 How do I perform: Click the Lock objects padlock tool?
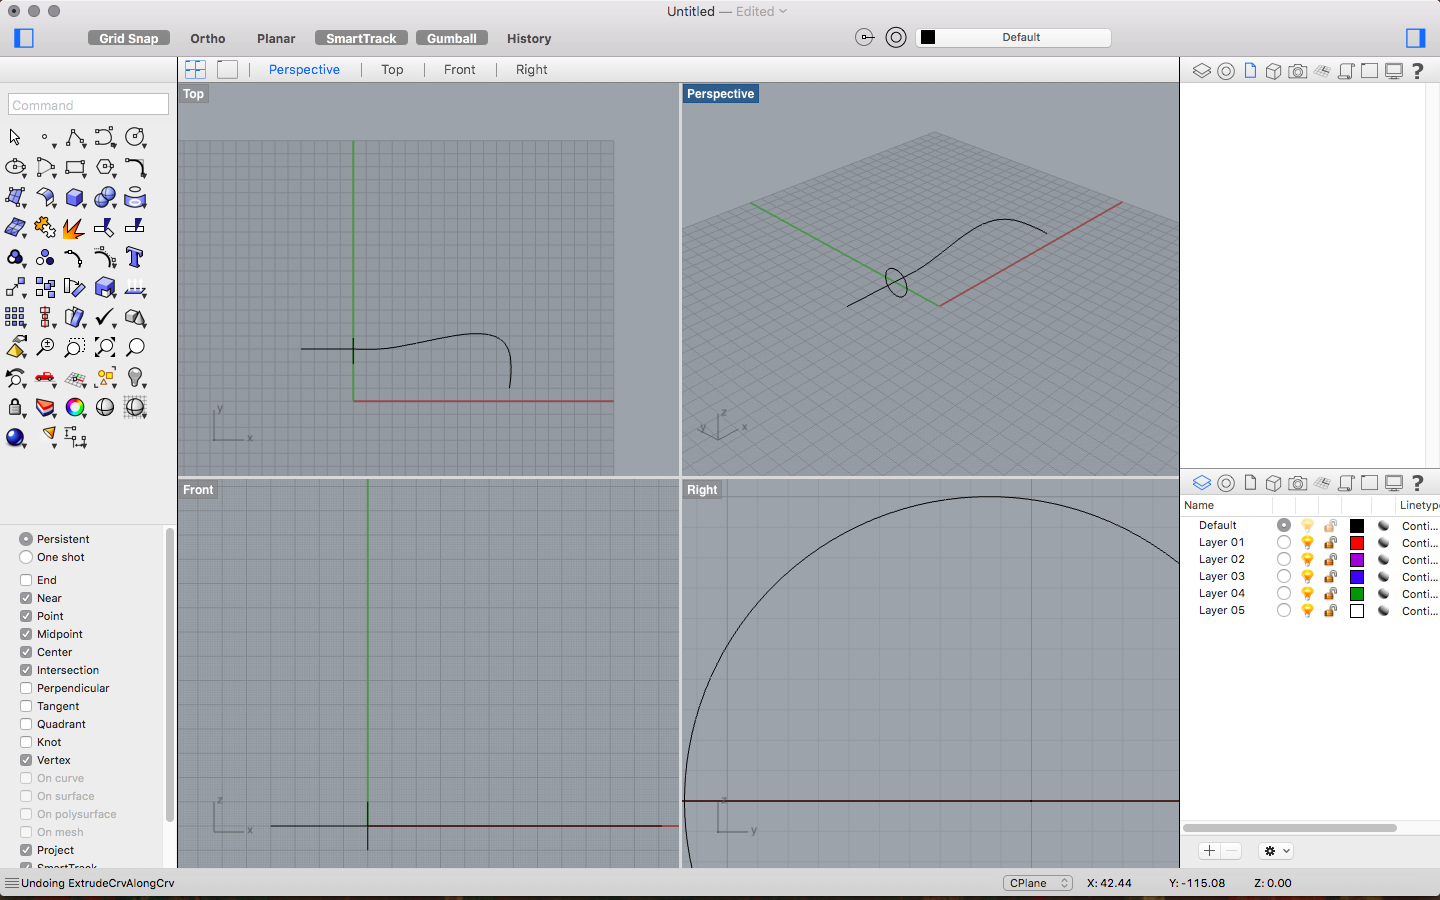(15, 407)
